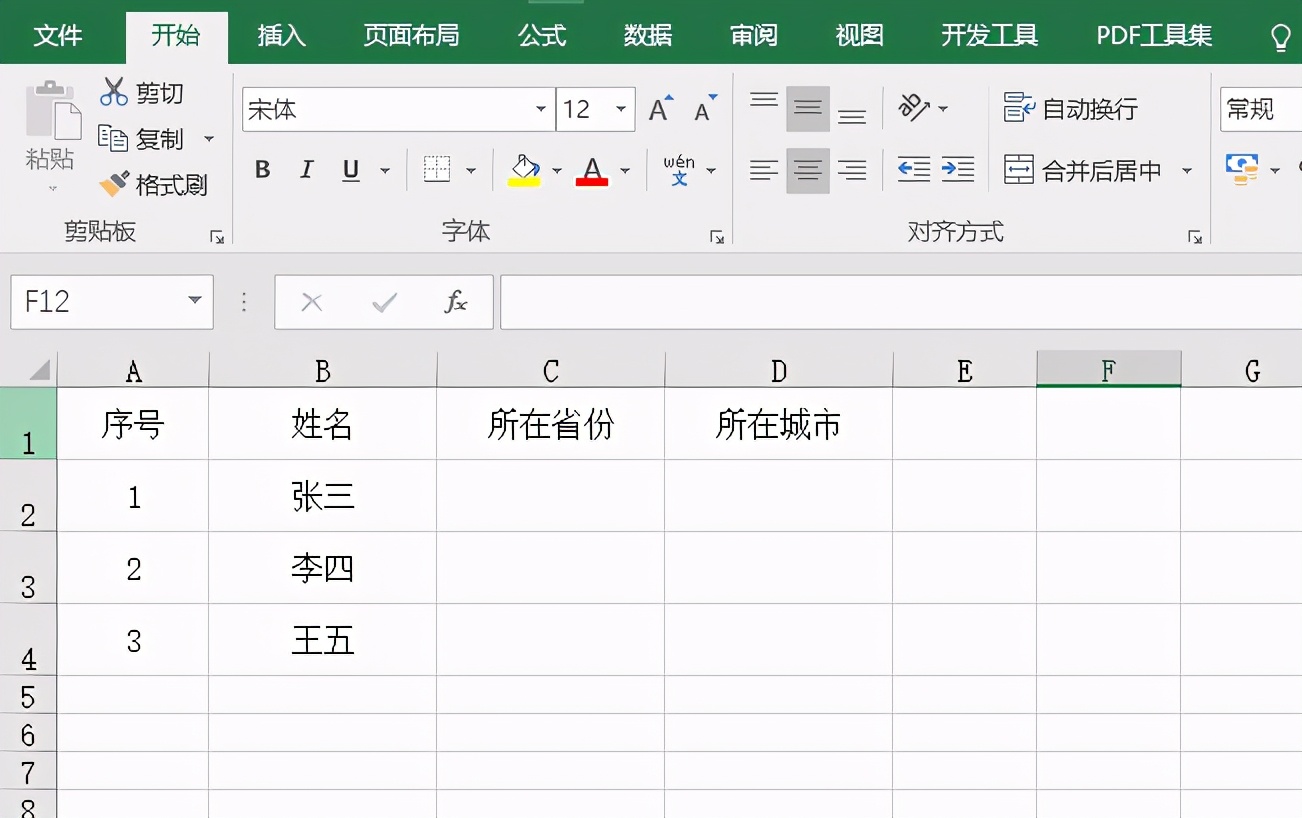
Task: Toggle italic formatting
Action: point(307,170)
